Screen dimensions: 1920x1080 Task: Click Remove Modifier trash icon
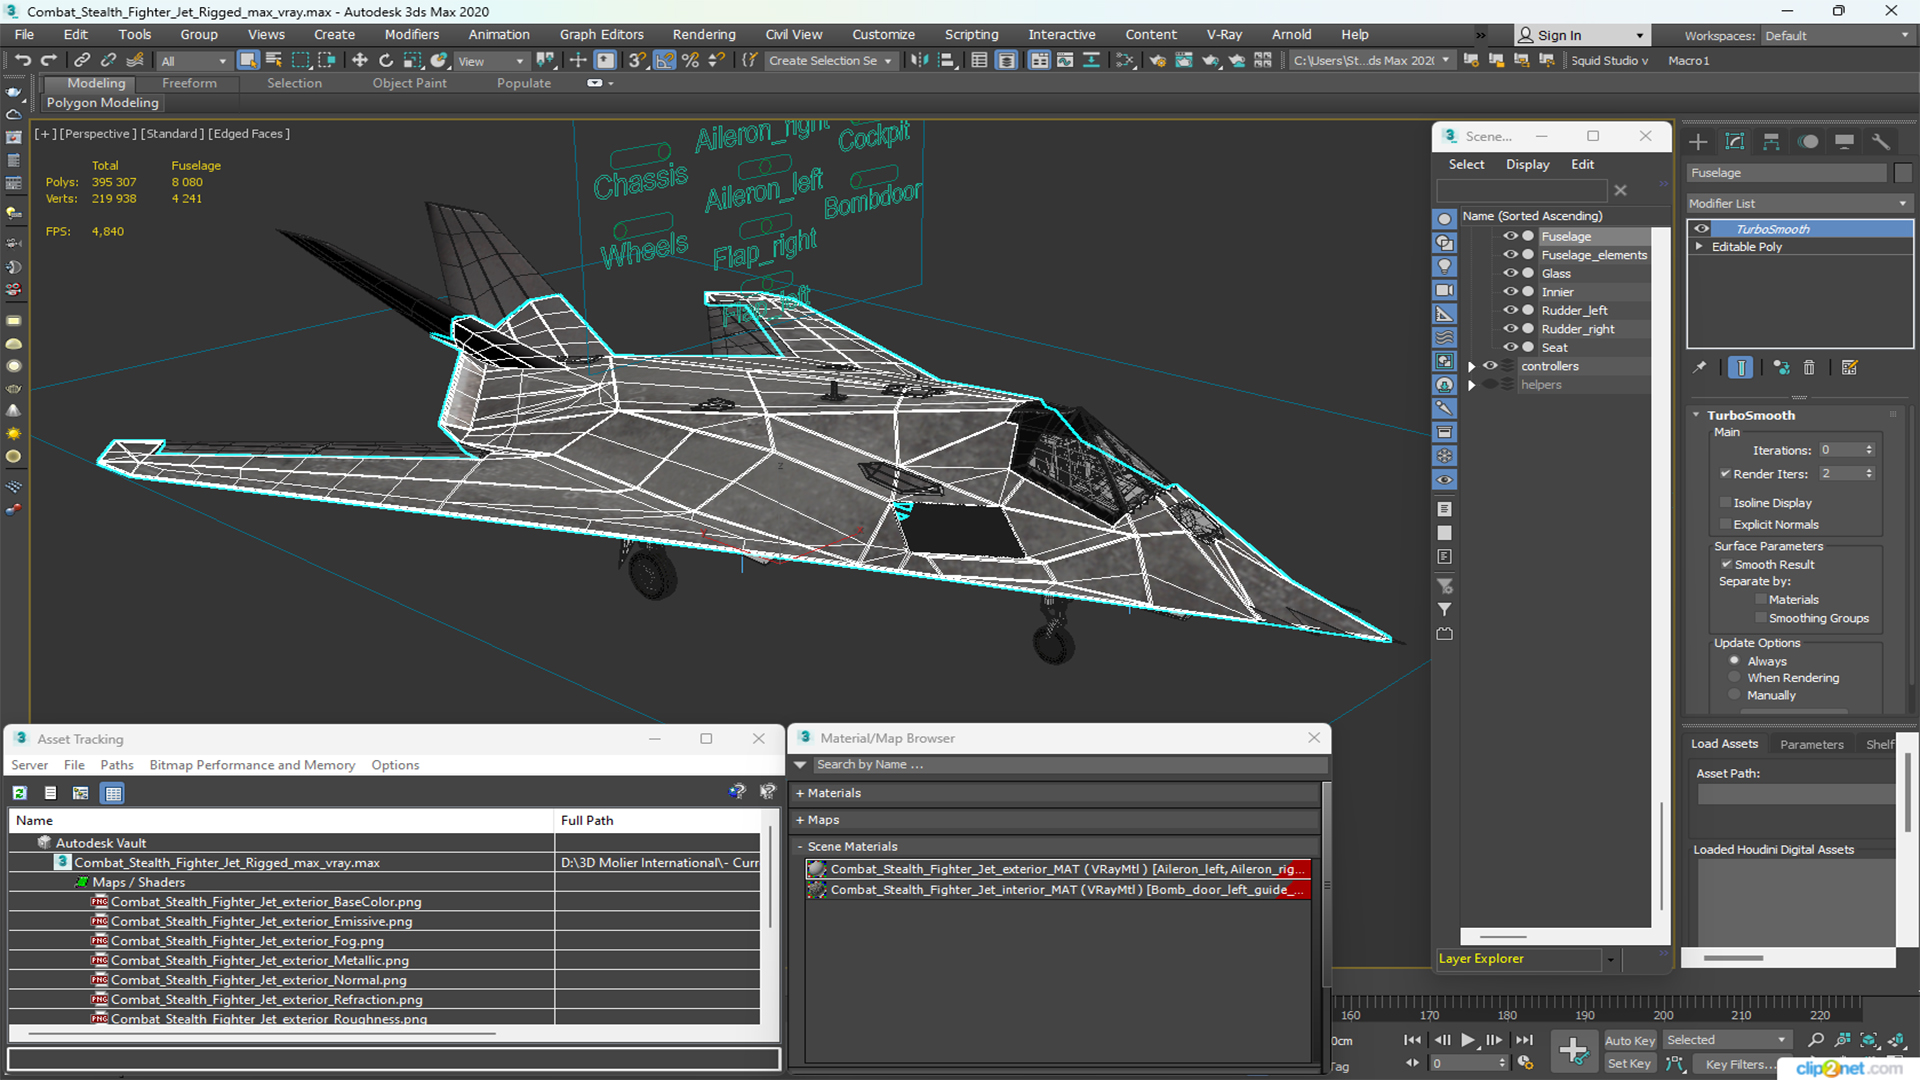coord(1809,368)
